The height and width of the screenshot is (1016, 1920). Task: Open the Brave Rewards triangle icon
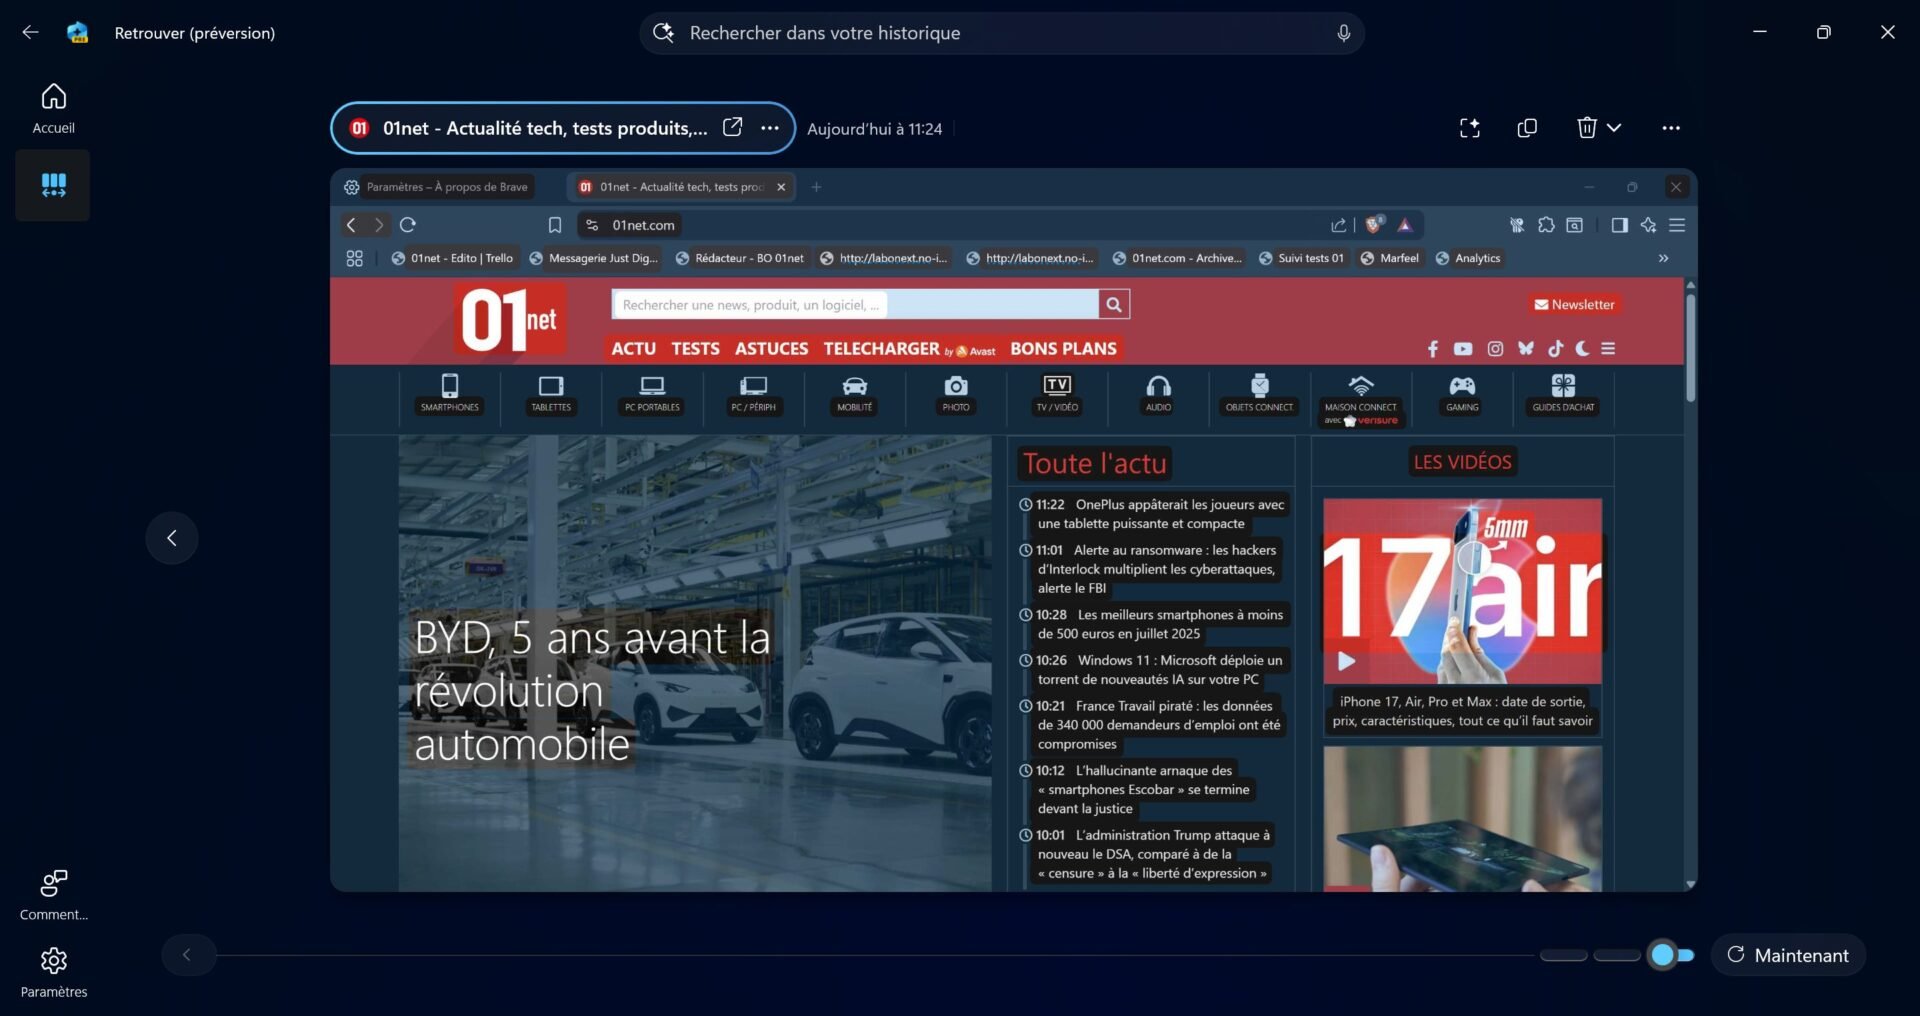(x=1404, y=225)
